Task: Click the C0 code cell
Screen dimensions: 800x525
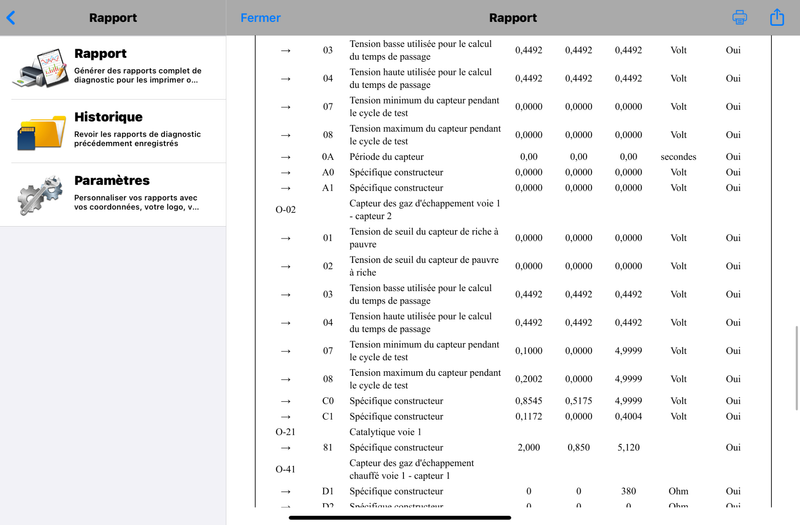Action: 328,401
